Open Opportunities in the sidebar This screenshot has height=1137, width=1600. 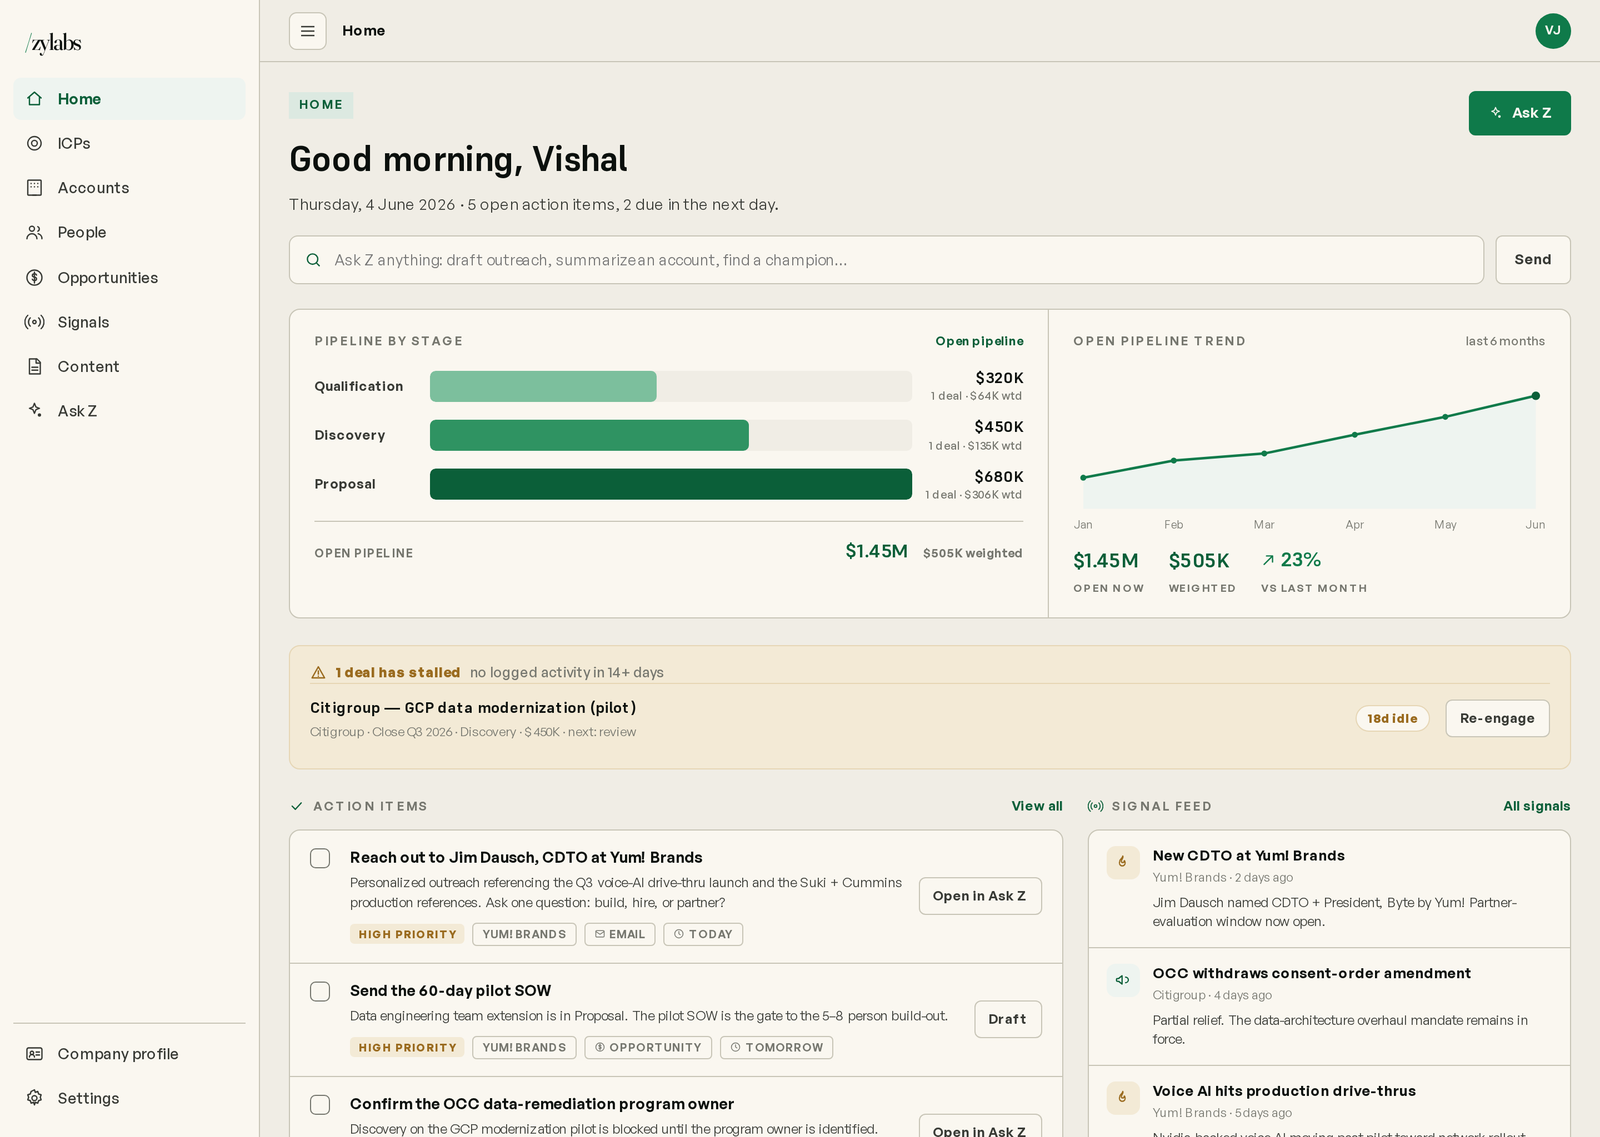pos(129,278)
